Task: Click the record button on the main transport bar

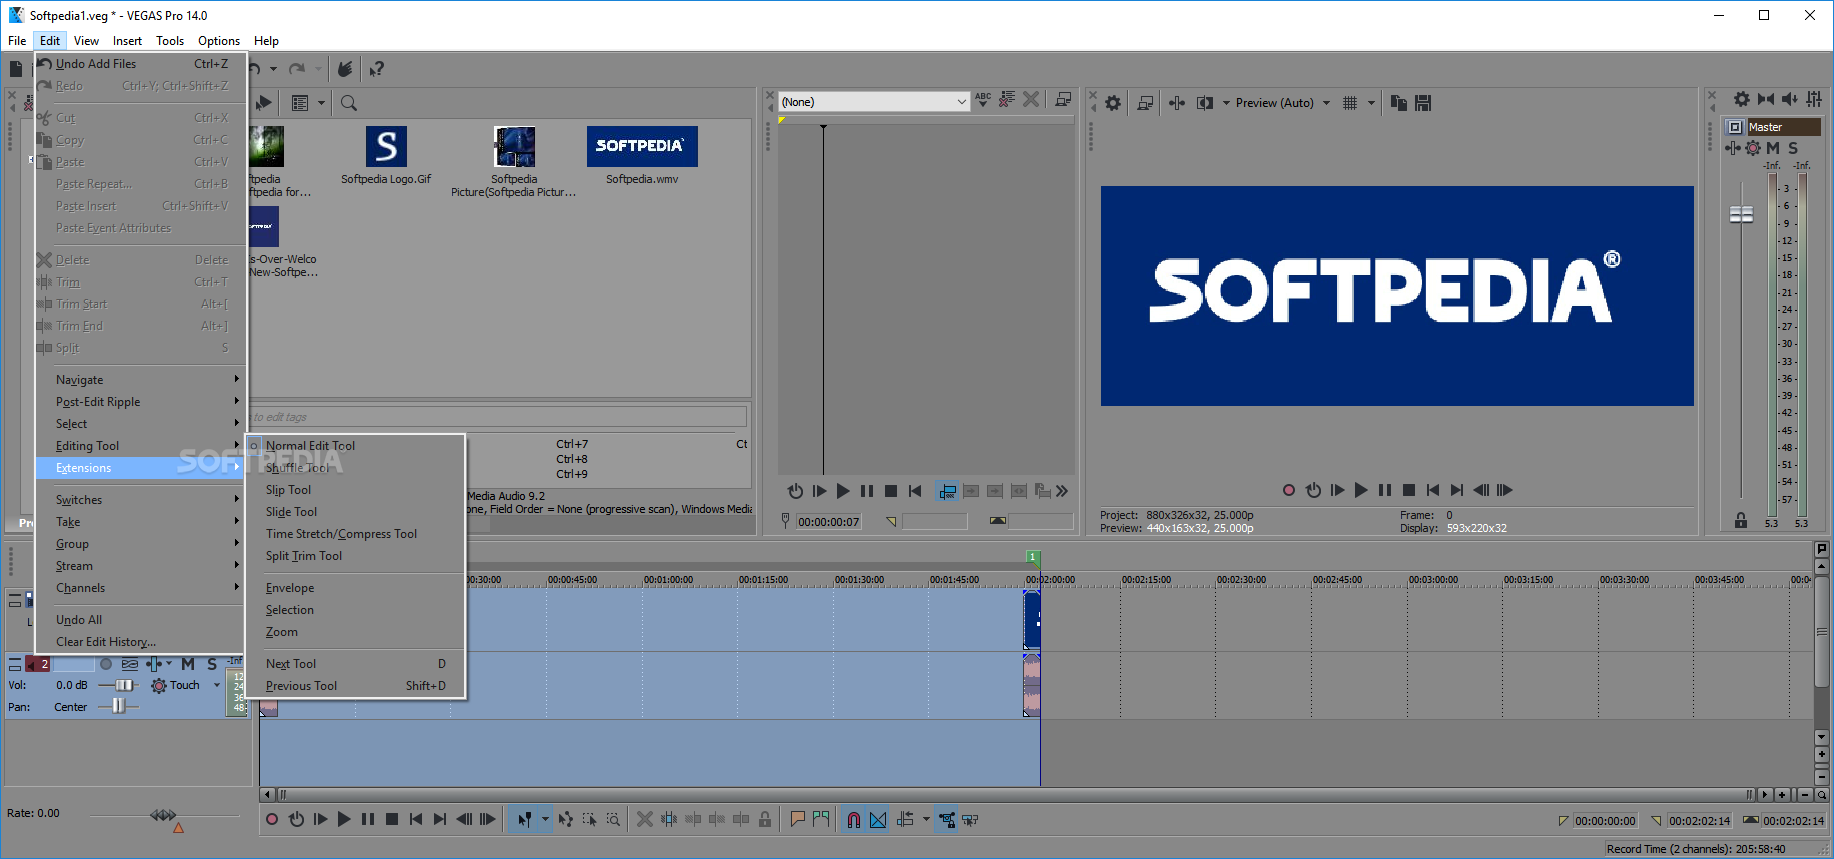Action: (x=272, y=819)
